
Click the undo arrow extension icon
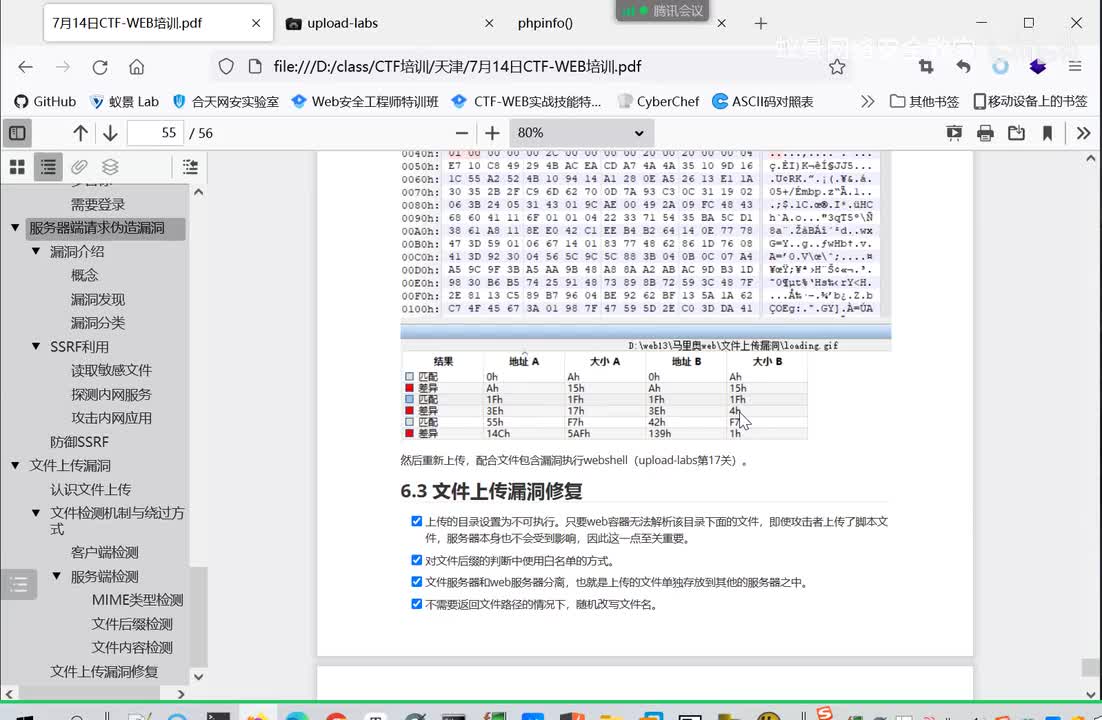964,67
